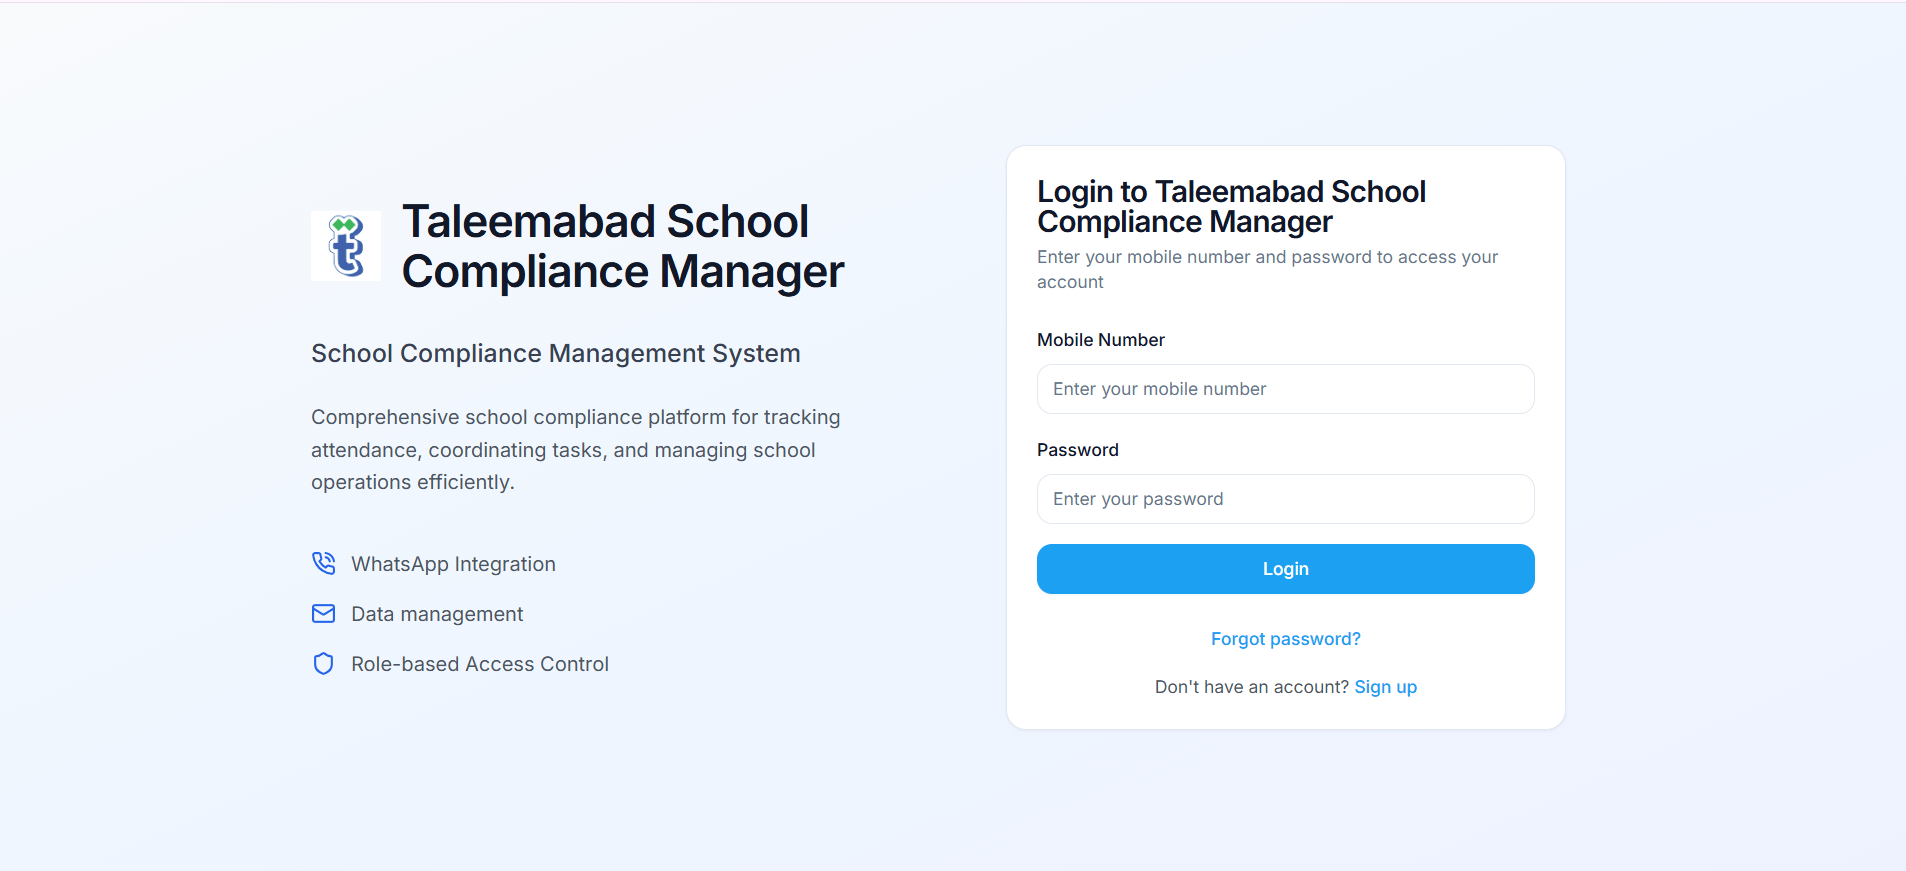Focus the Mobile Number input field
The width and height of the screenshot is (1906, 871).
pos(1285,389)
